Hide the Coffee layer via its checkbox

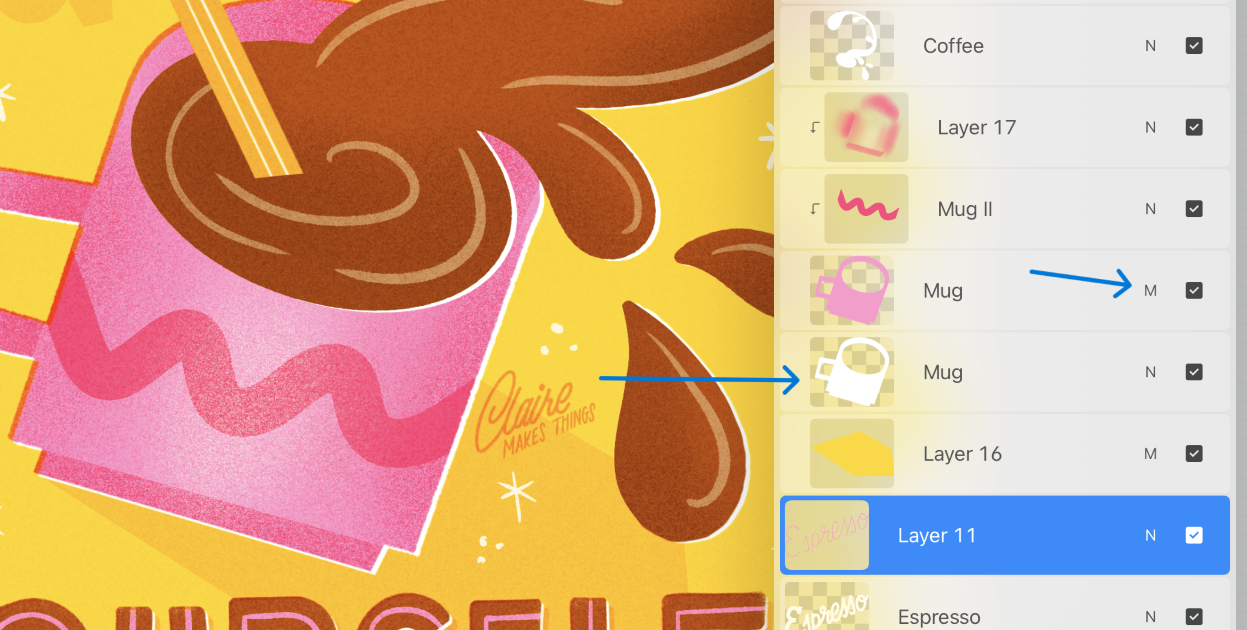pos(1194,46)
